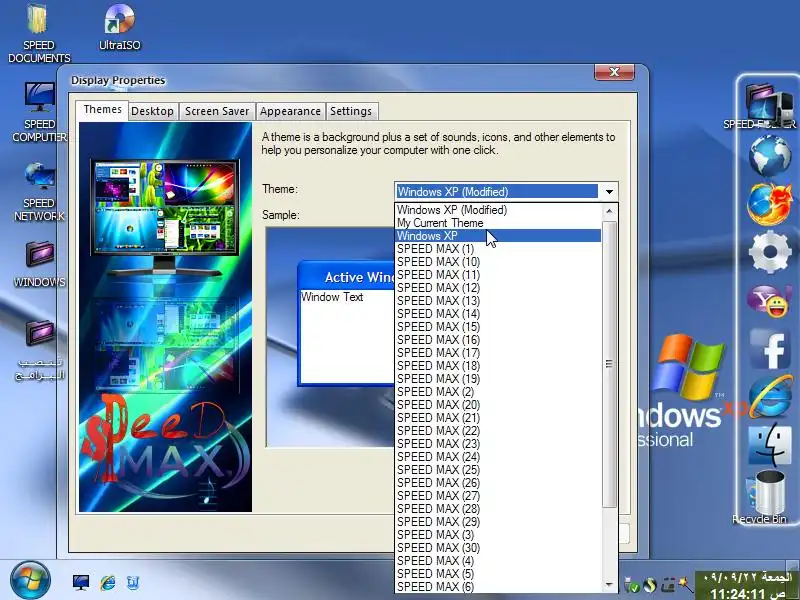Open the SPEED DOCUMENTS desktop icon
The width and height of the screenshot is (800, 600).
pos(39,33)
